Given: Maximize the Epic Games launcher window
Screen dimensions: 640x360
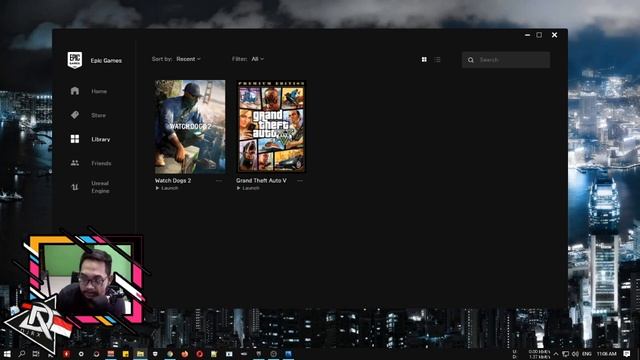Looking at the screenshot, I should pos(539,35).
